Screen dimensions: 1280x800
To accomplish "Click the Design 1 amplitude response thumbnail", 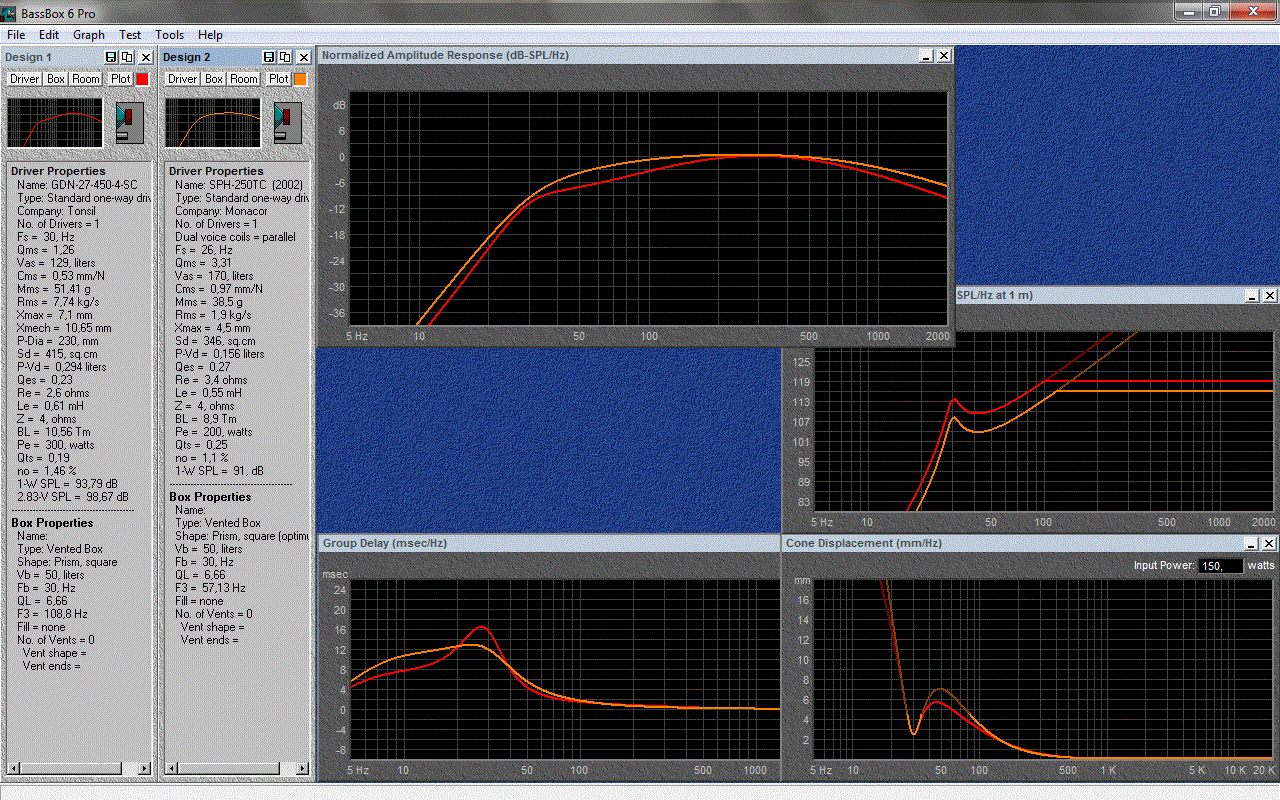I will click(55, 122).
